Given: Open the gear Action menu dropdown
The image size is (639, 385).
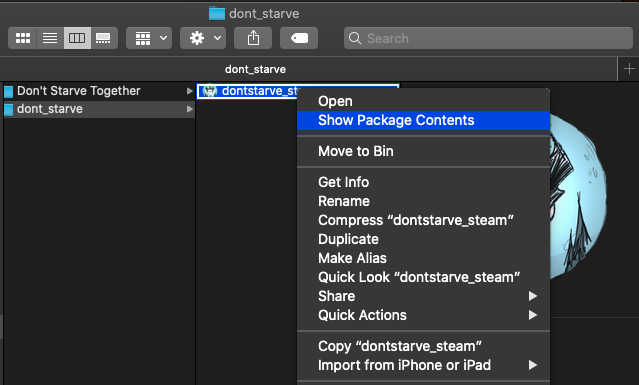Looking at the screenshot, I should pos(203,38).
